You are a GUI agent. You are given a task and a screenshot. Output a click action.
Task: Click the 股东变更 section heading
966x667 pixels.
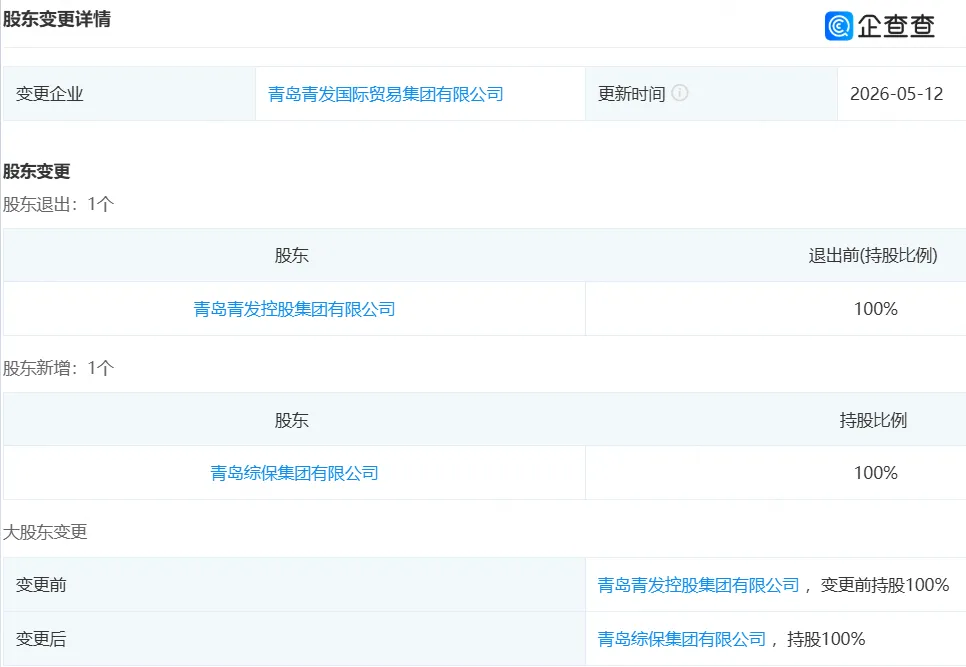pyautogui.click(x=36, y=171)
